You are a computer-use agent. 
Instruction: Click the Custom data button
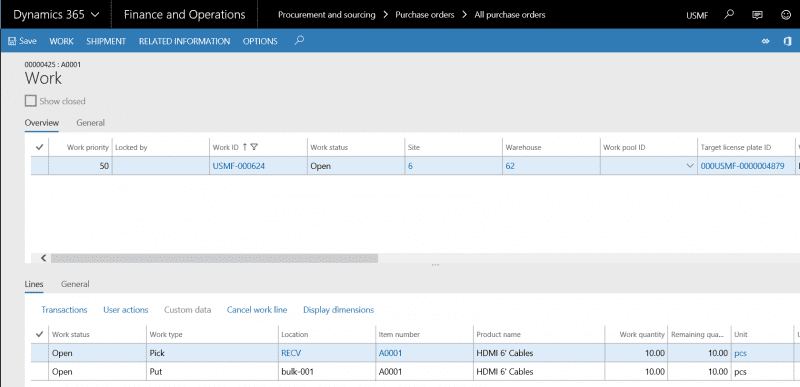[x=187, y=309]
